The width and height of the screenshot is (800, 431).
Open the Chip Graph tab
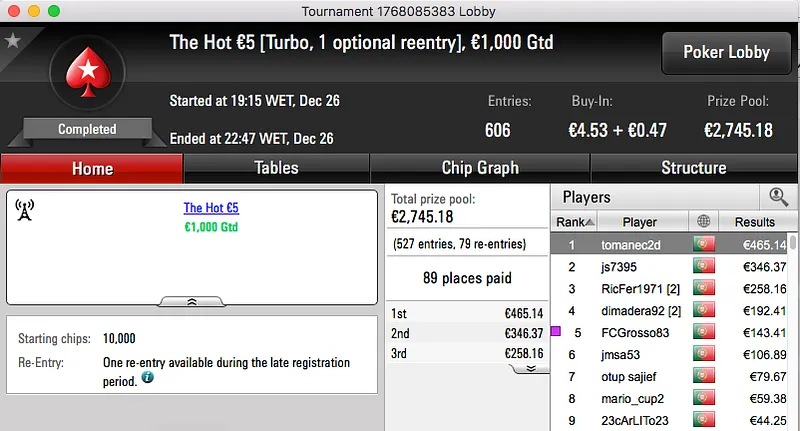point(480,168)
